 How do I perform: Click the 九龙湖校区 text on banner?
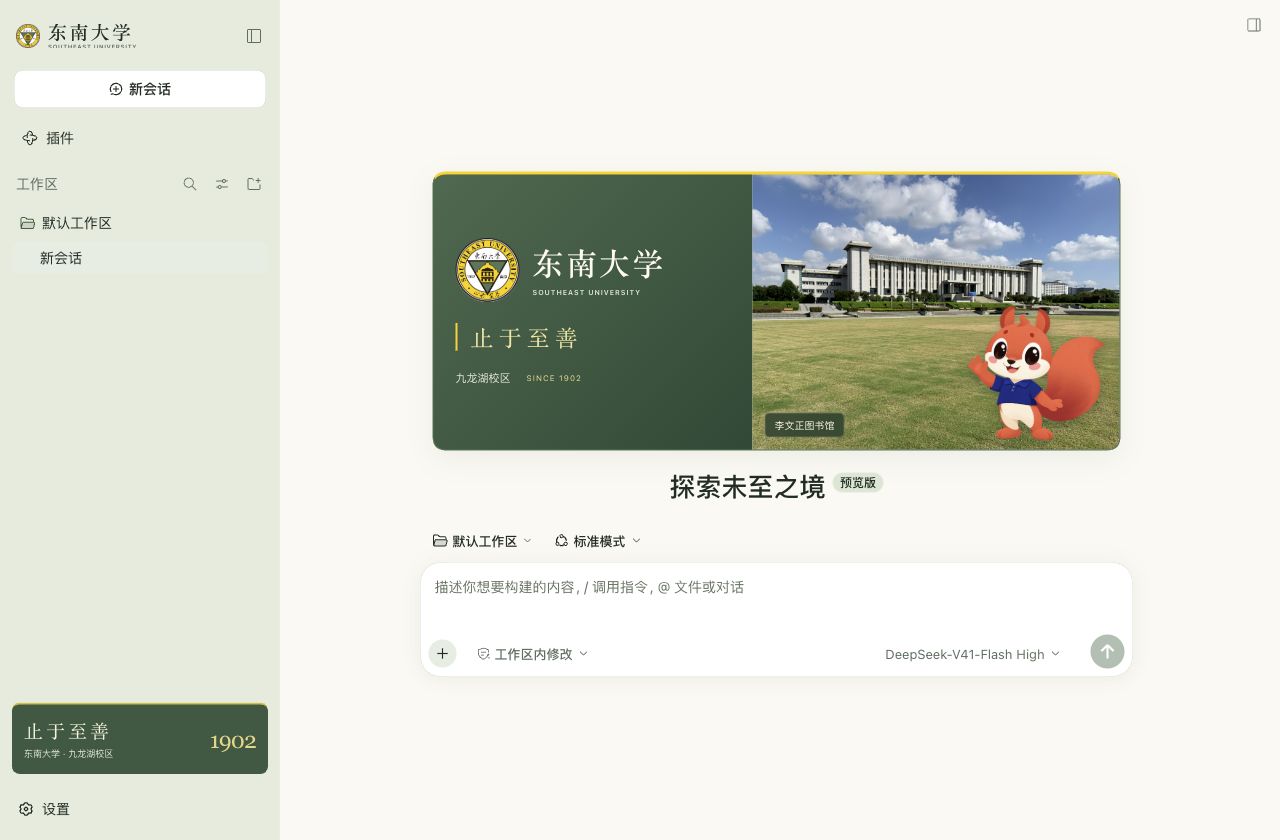pyautogui.click(x=483, y=378)
